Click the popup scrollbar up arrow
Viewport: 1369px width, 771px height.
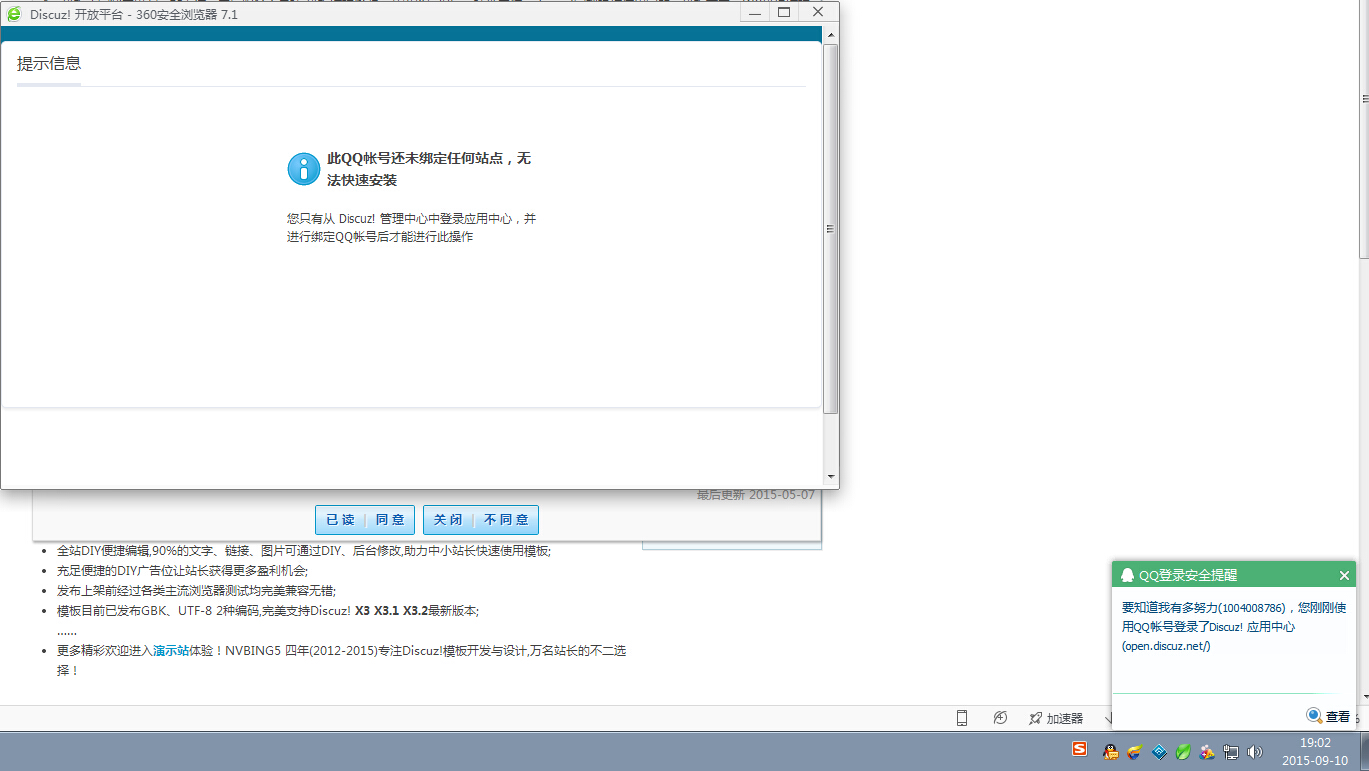pyautogui.click(x=830, y=35)
